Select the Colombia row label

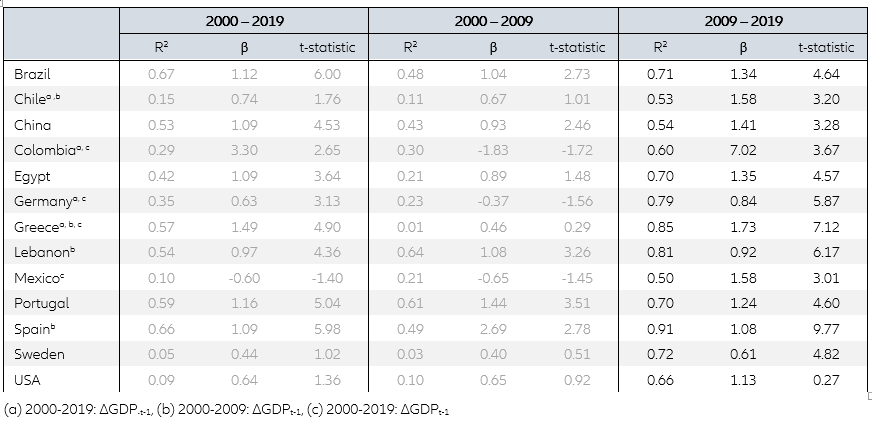[x=43, y=150]
